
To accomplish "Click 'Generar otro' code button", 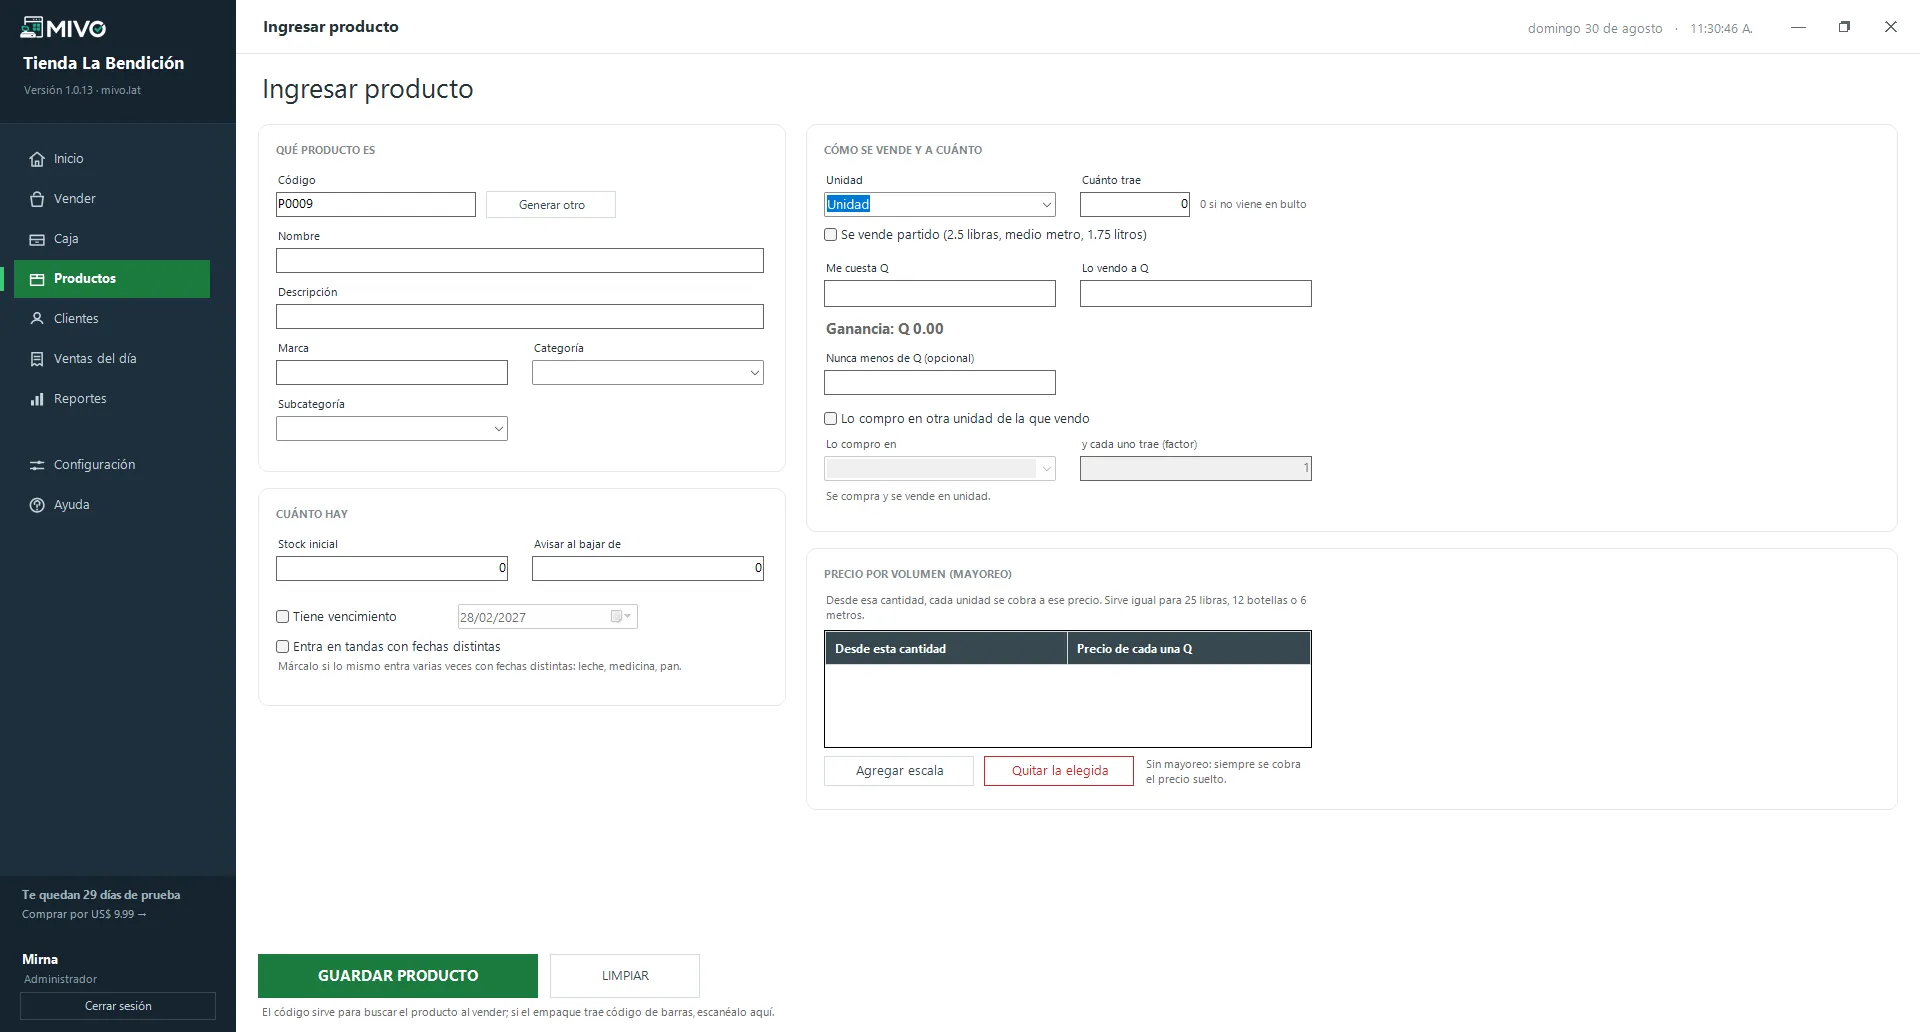I will (x=551, y=205).
